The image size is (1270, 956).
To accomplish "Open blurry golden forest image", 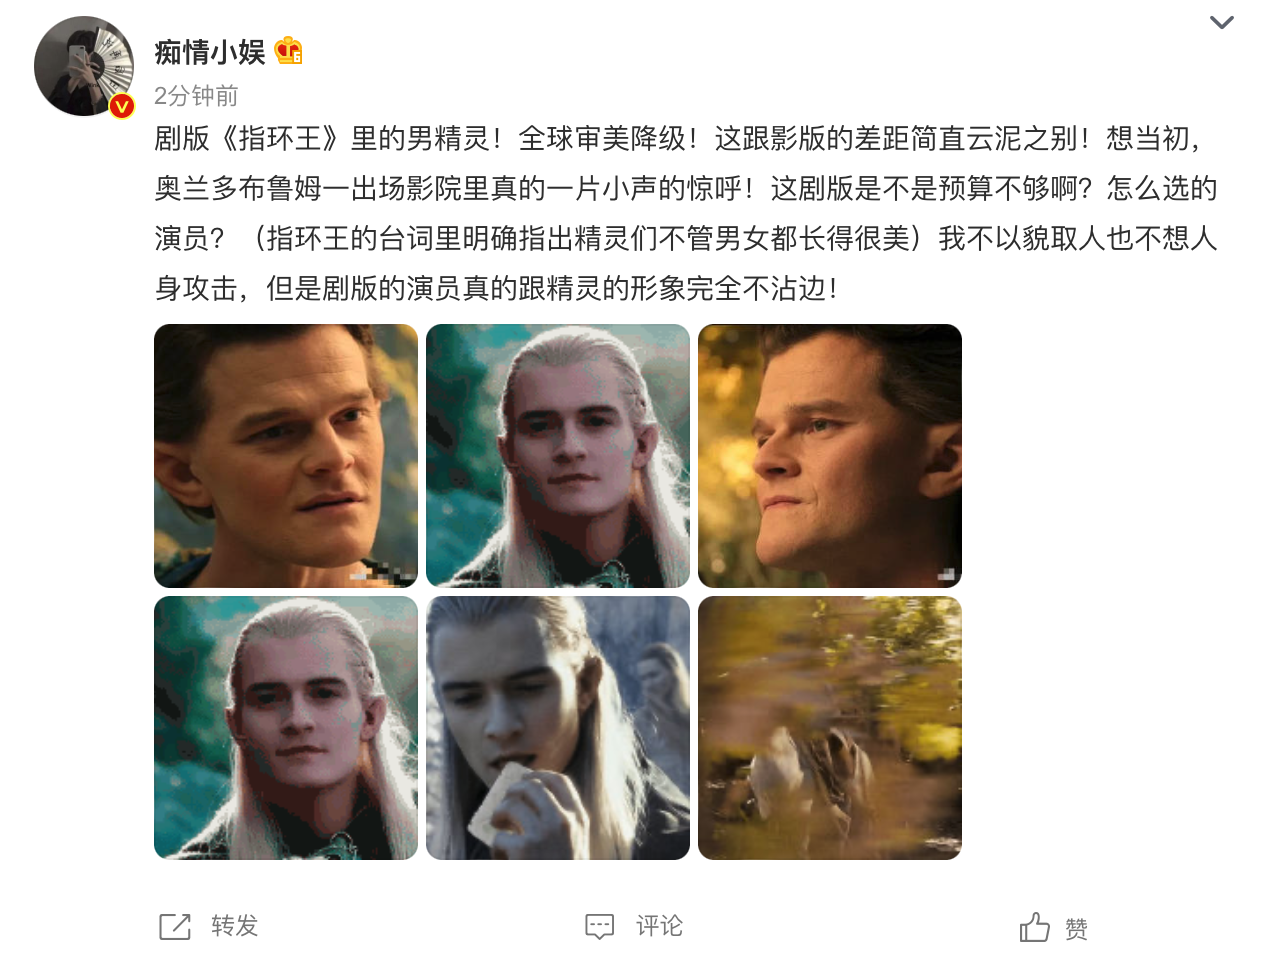I will (x=830, y=728).
